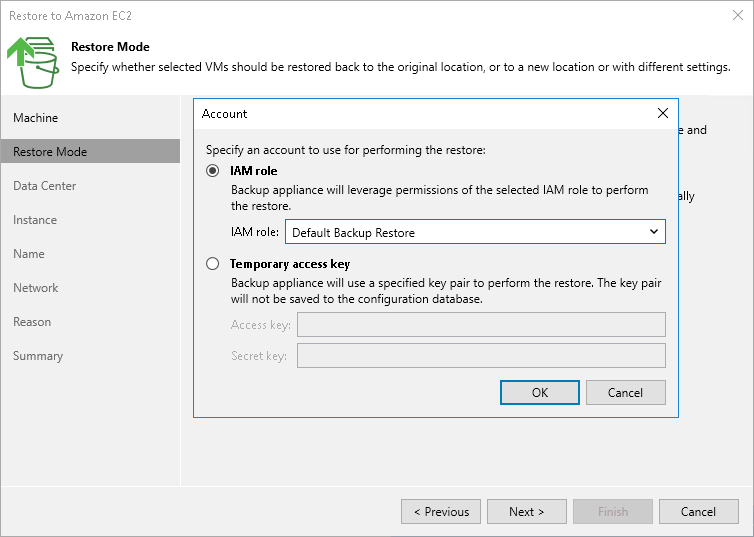Screen dimensions: 754x537
Task: Switch to the Instance step
Action: click(35, 220)
